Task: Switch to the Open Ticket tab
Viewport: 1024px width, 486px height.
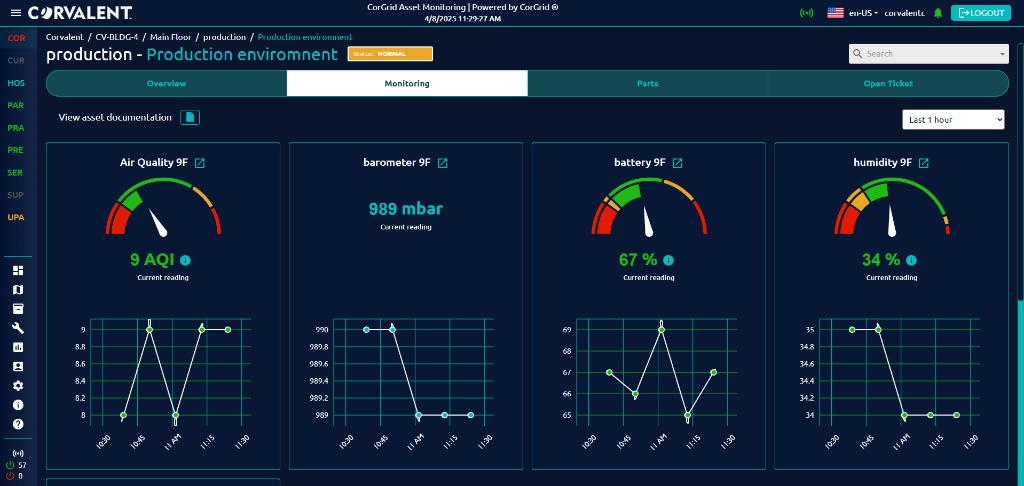Action: click(888, 84)
